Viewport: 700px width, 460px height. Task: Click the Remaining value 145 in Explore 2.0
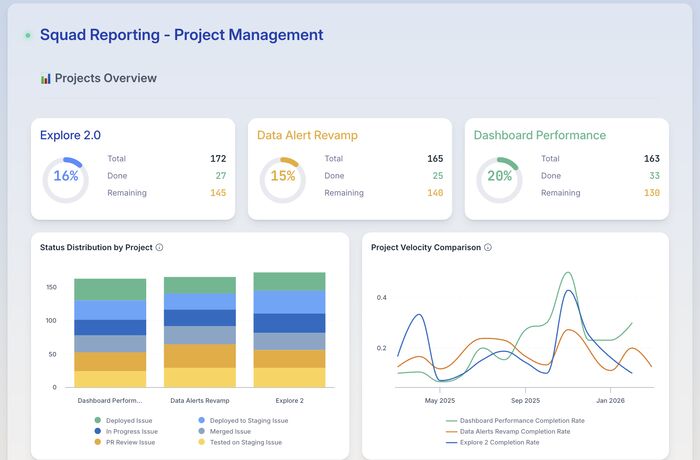click(x=218, y=193)
